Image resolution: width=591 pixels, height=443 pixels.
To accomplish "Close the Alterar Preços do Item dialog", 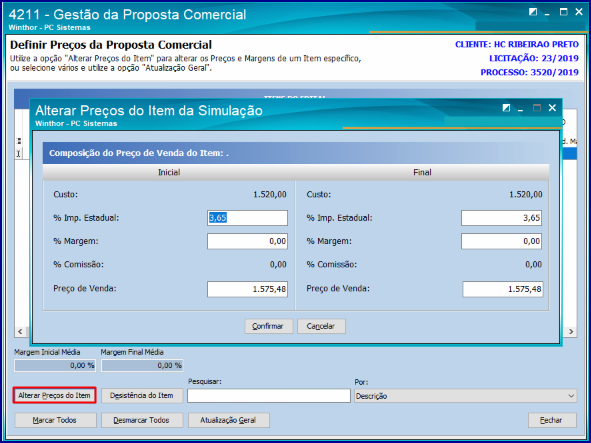I will click(552, 108).
